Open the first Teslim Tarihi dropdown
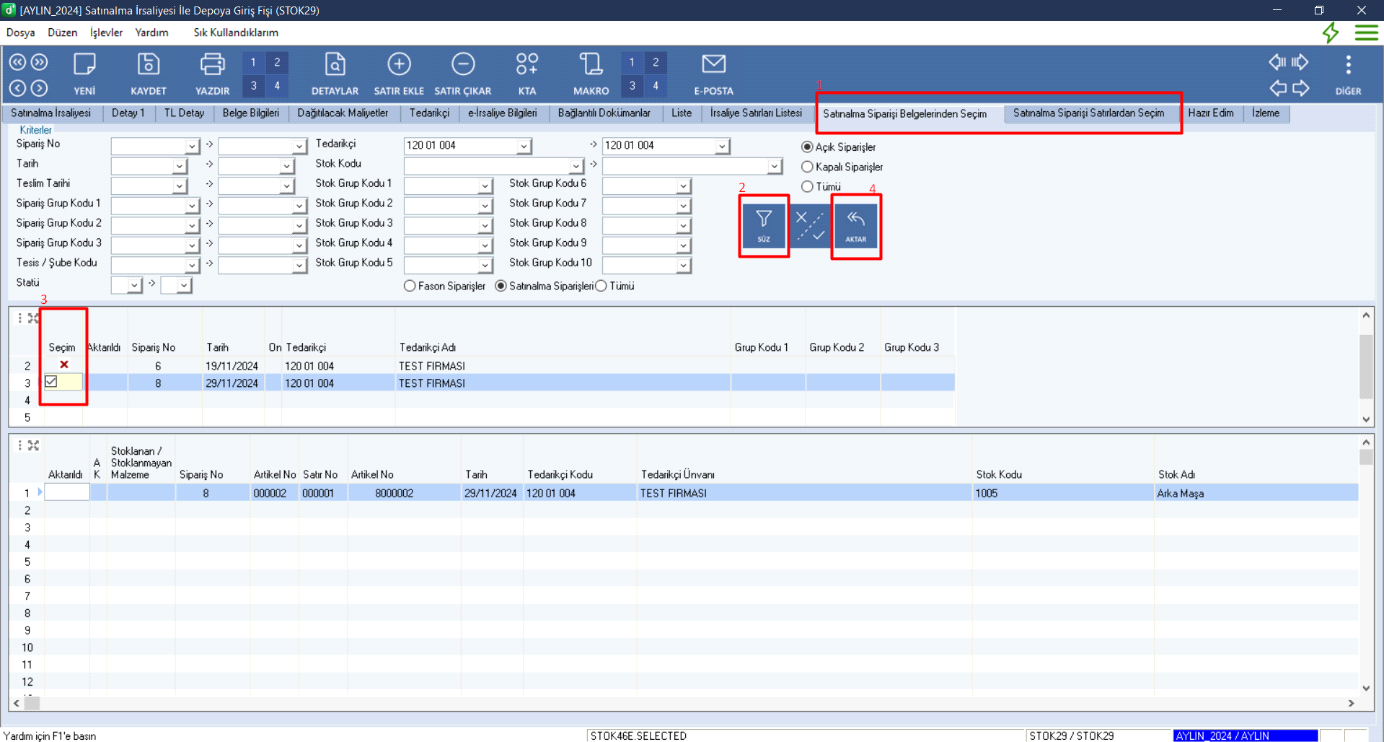Image resolution: width=1384 pixels, height=742 pixels. pyautogui.click(x=179, y=186)
